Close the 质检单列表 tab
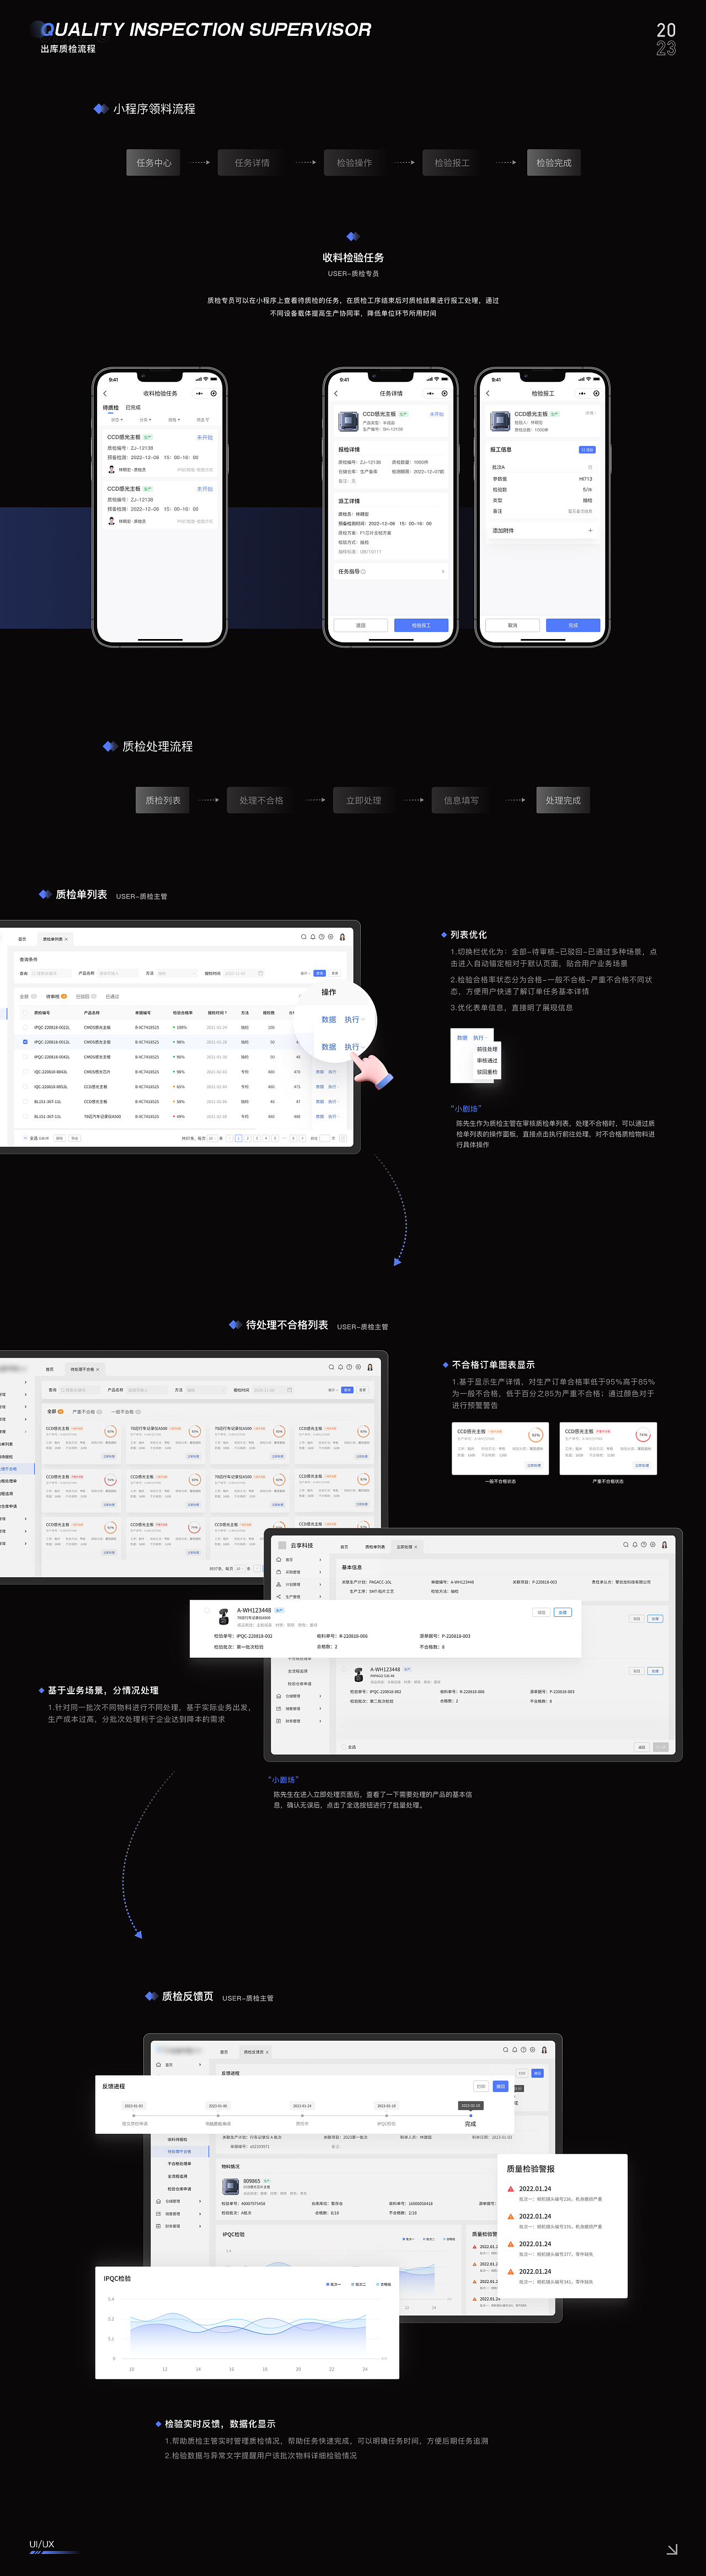This screenshot has height=2576, width=706. (x=66, y=939)
